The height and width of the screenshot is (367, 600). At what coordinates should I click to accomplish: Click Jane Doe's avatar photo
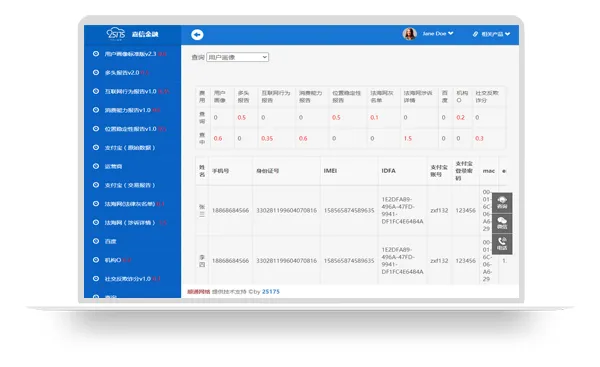[x=409, y=34]
